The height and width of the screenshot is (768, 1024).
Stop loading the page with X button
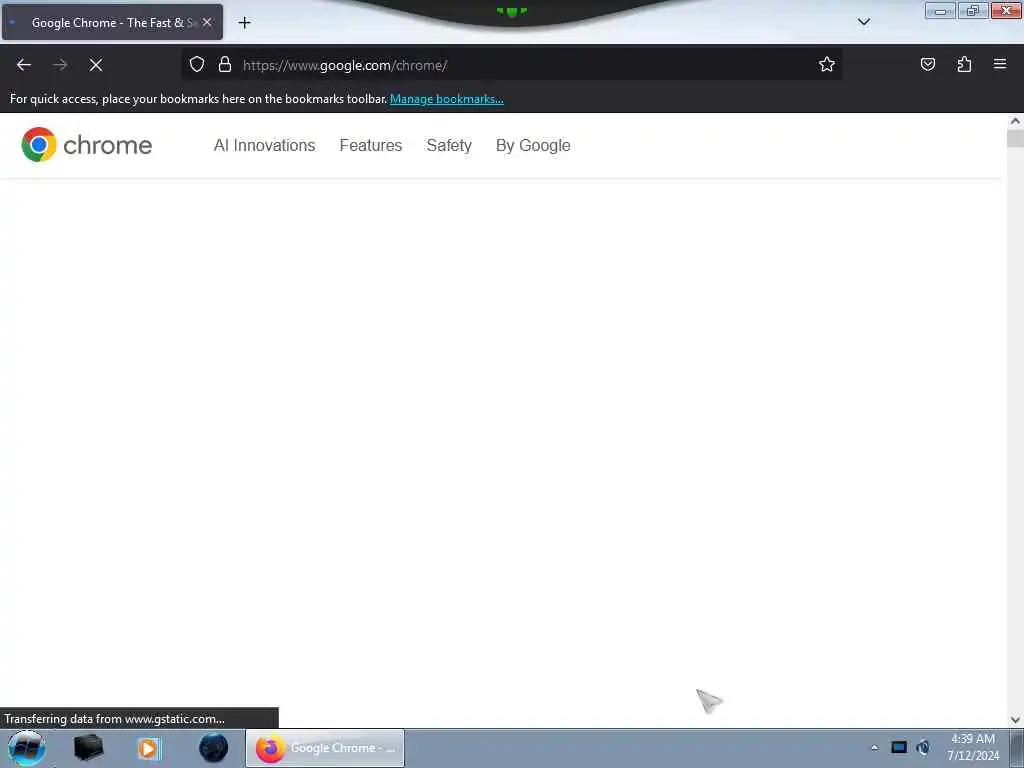point(95,65)
